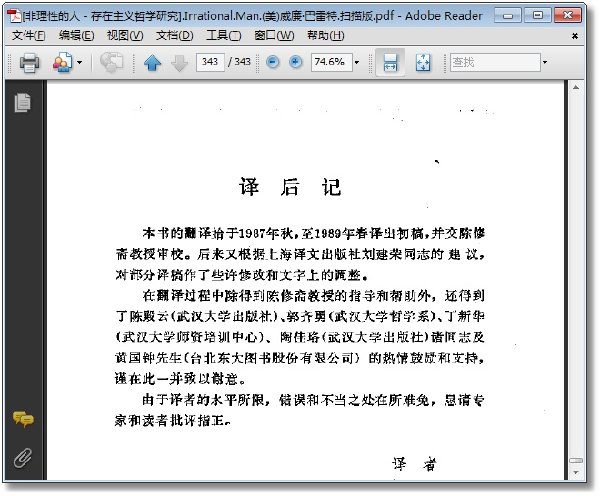Go to previous page with blue up arrow

point(152,62)
